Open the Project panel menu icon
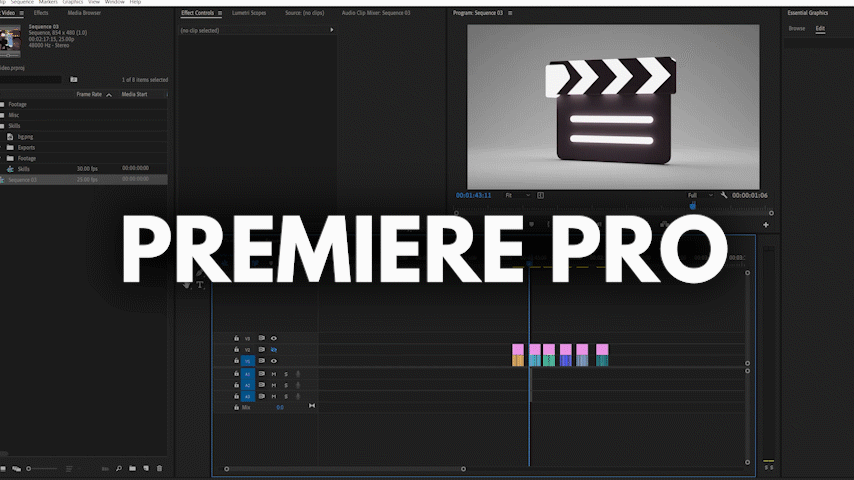 (21, 13)
